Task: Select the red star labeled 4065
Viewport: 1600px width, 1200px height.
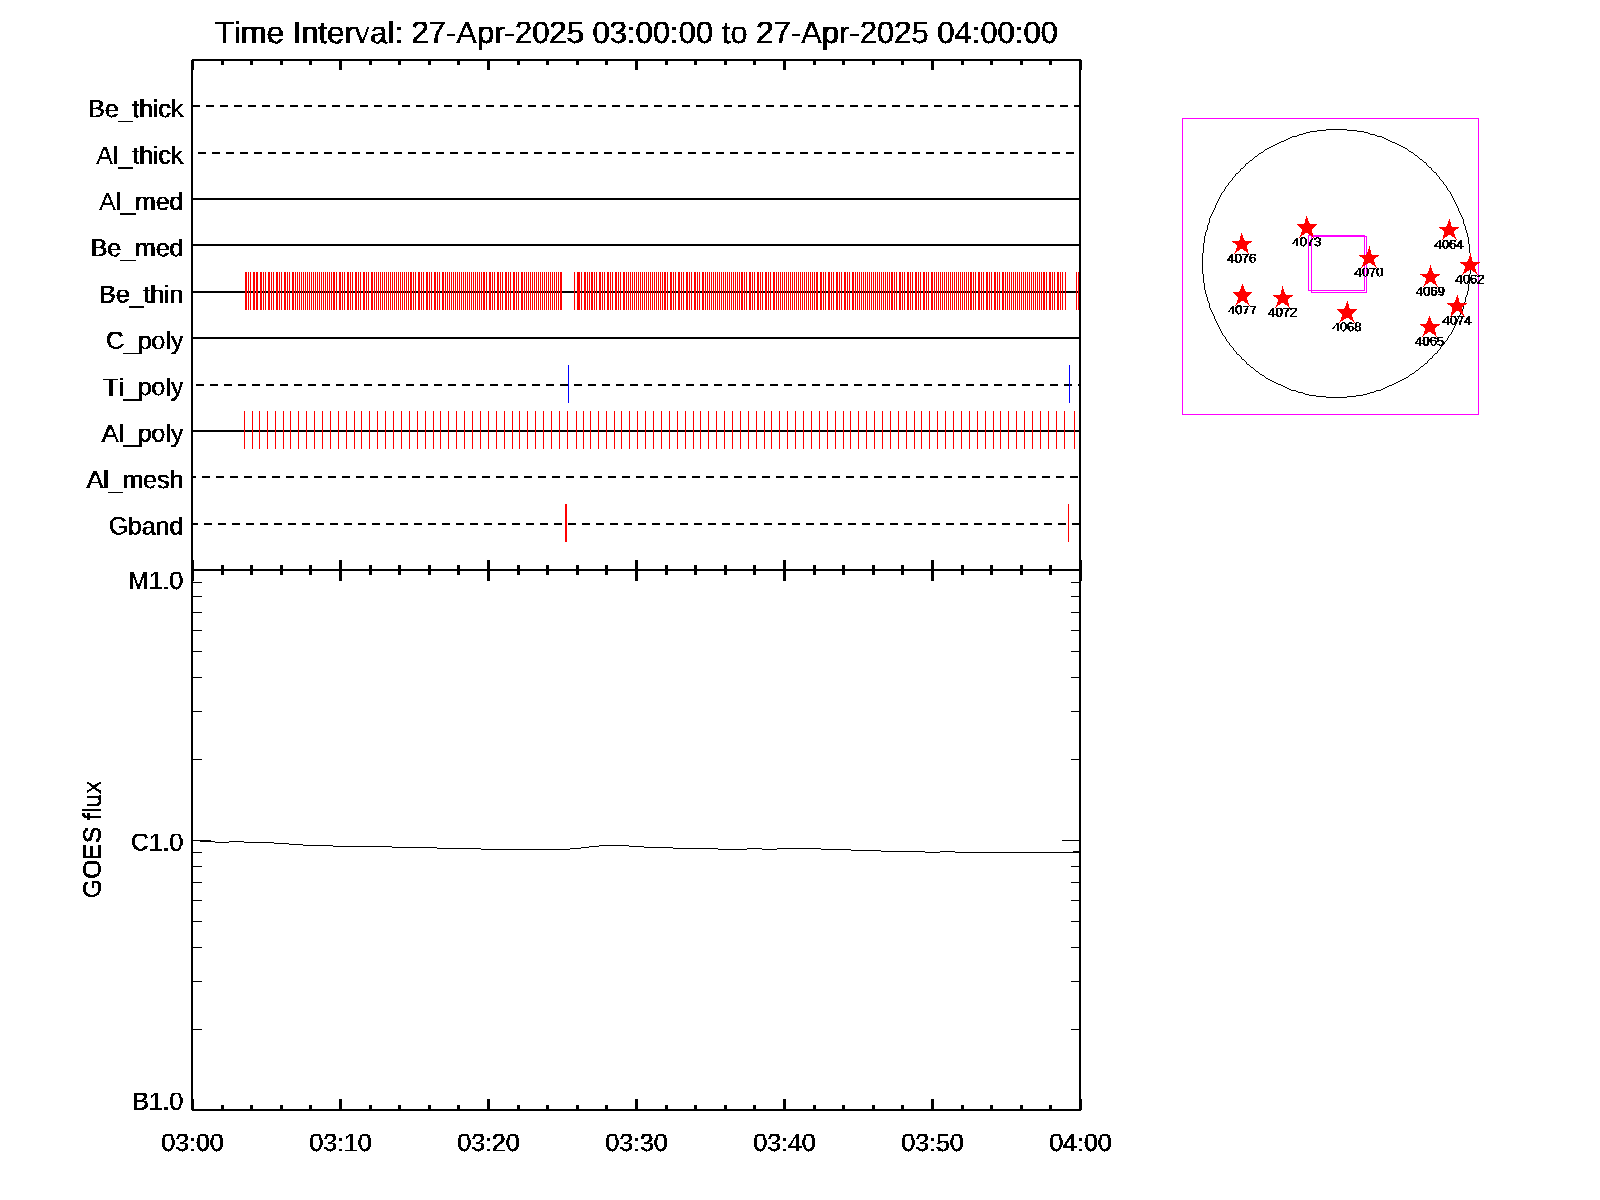Action: tap(1429, 327)
